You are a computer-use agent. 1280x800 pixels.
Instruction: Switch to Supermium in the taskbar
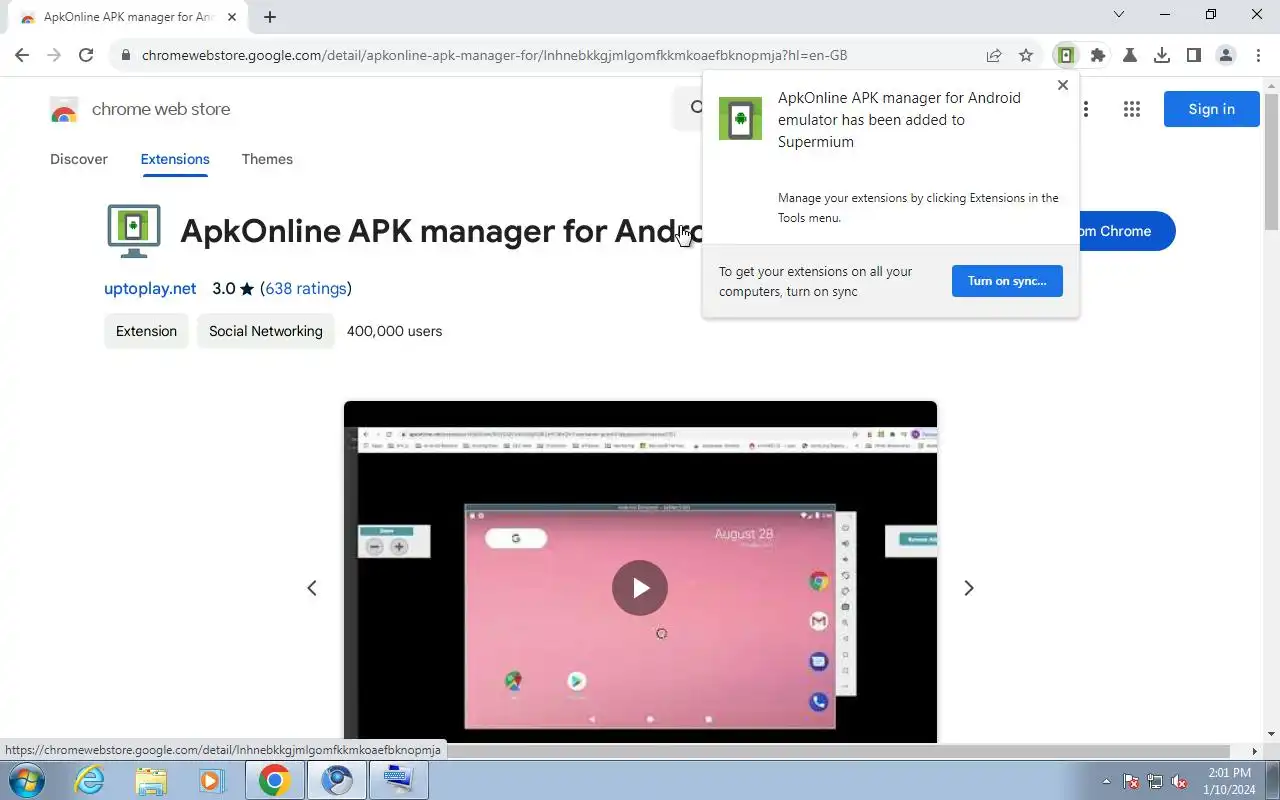tap(336, 780)
